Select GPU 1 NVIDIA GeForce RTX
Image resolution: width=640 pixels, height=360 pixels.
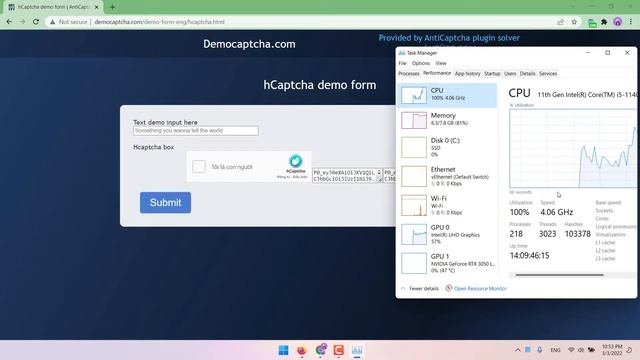(x=447, y=263)
